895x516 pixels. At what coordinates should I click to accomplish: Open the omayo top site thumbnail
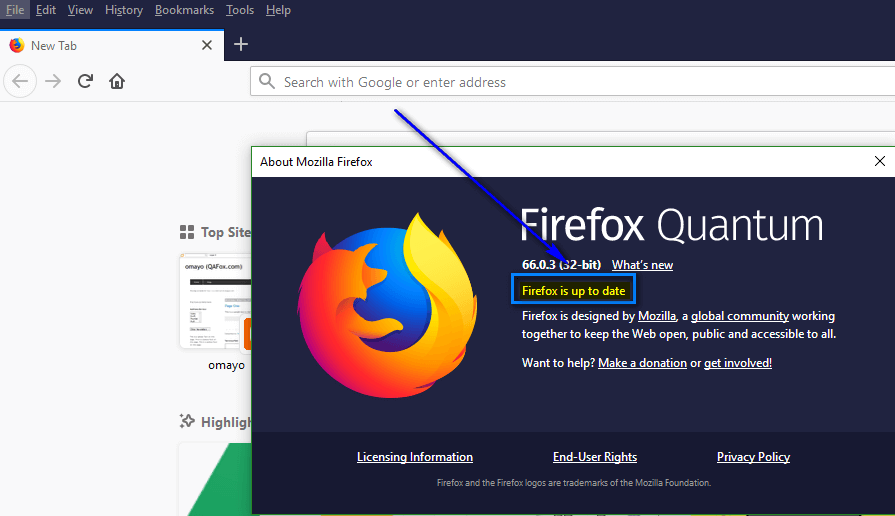coord(215,301)
